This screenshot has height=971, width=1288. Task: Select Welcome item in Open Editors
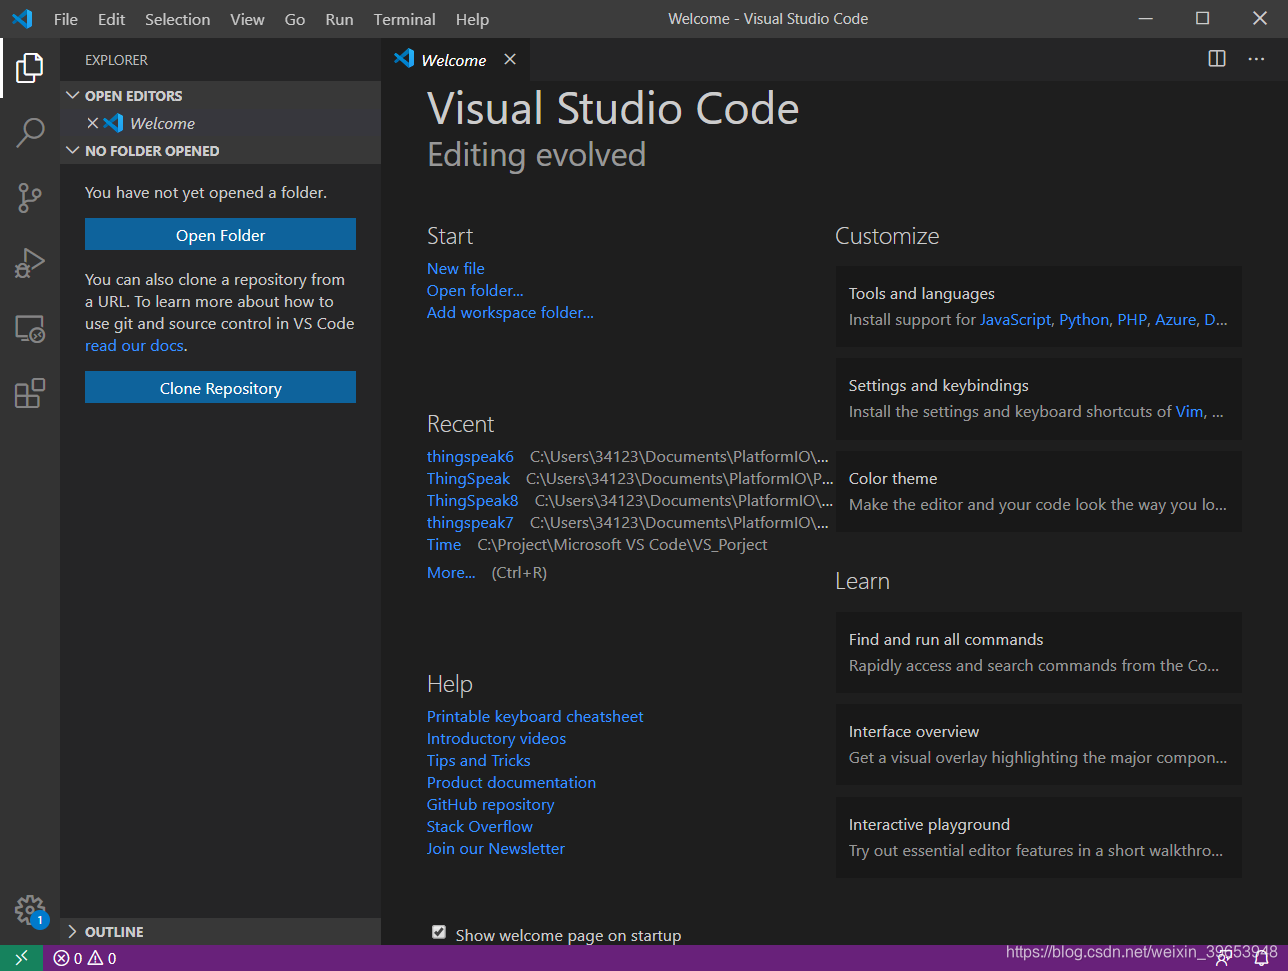point(220,123)
